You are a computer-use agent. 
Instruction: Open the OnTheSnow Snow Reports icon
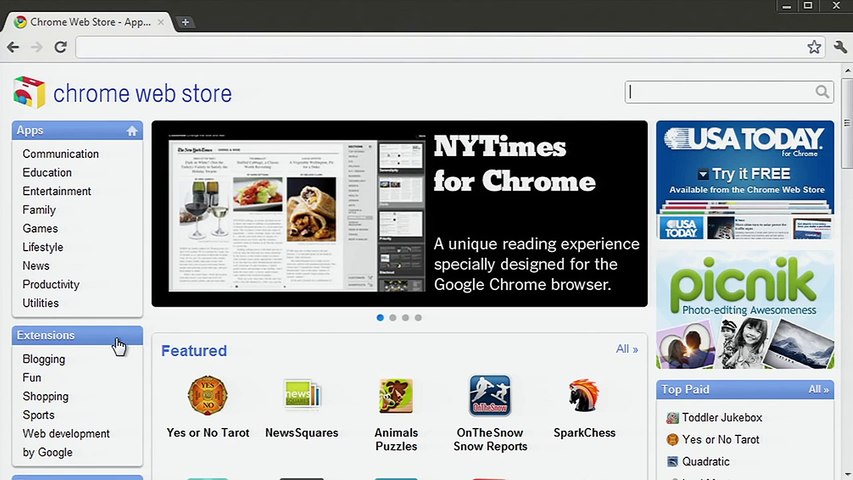click(x=490, y=395)
